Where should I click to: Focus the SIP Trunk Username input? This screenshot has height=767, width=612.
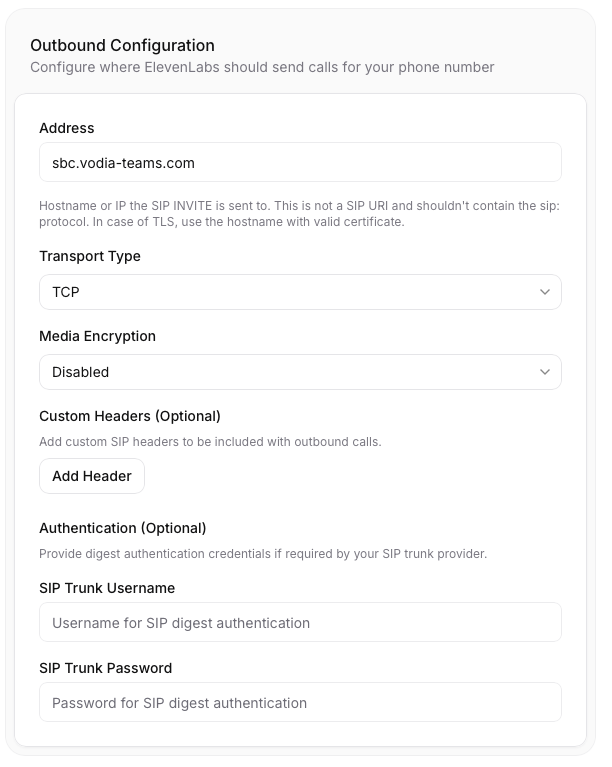point(300,622)
